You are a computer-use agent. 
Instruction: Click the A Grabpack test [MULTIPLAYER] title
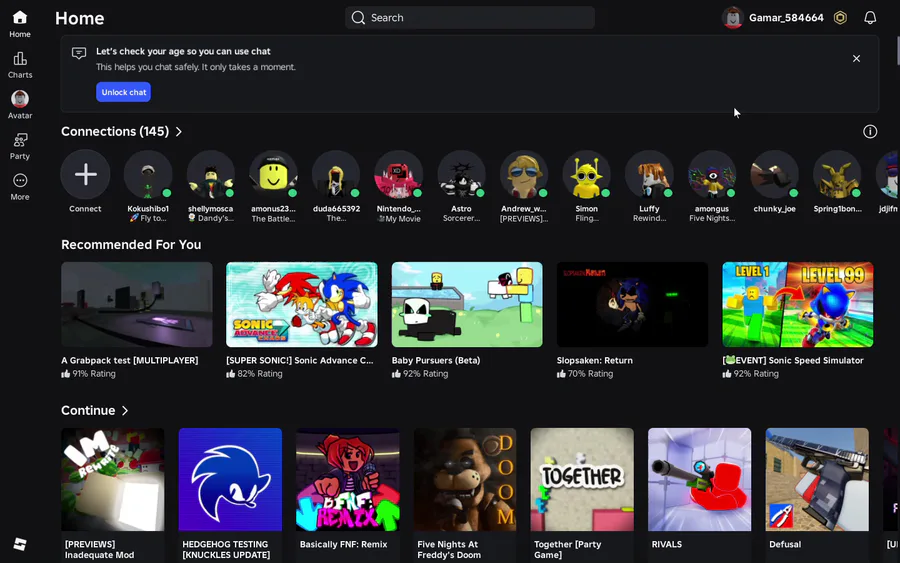[130, 360]
